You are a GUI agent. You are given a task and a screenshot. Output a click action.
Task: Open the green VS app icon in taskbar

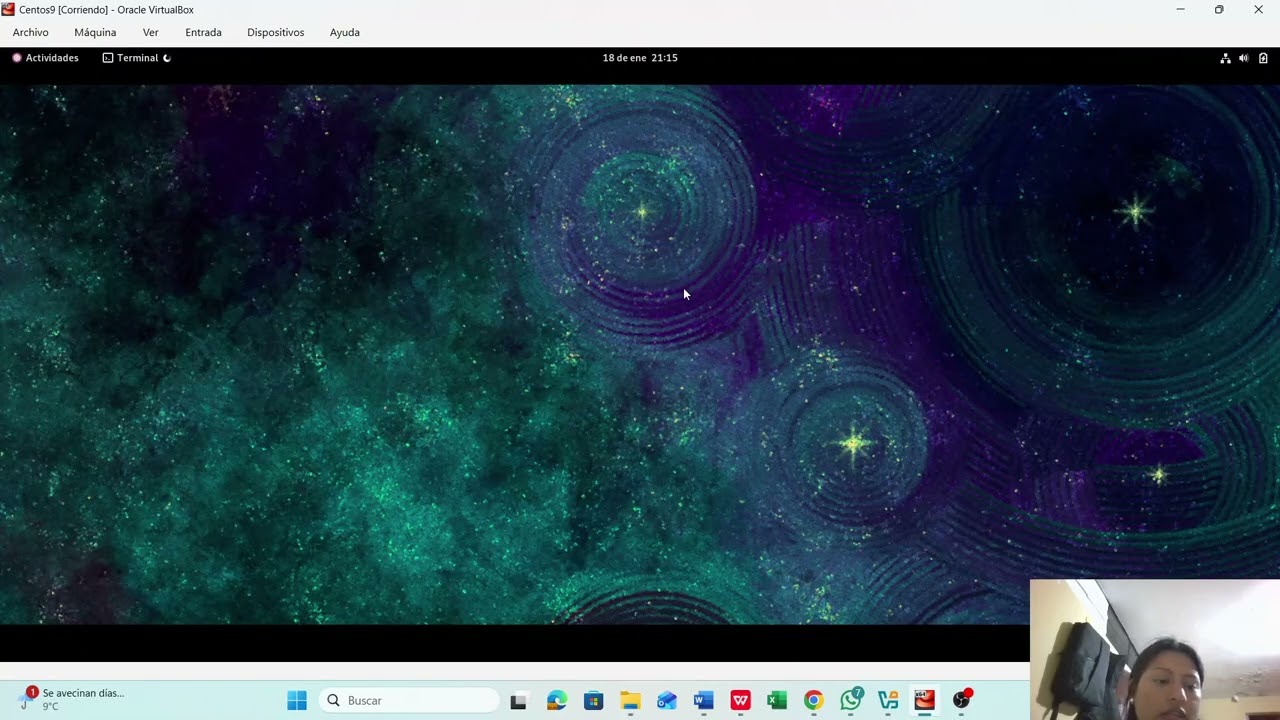click(x=888, y=700)
